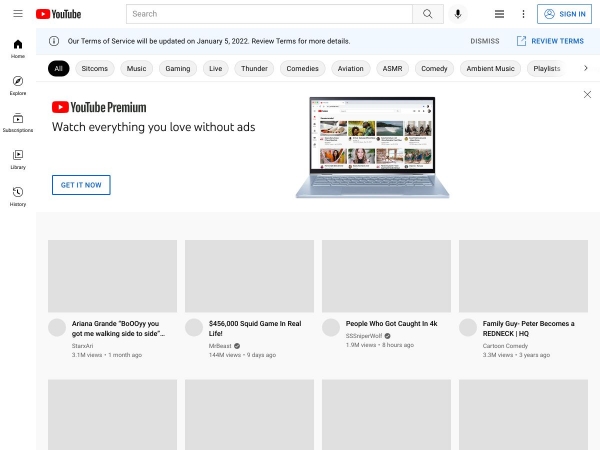This screenshot has width=600, height=450.
Task: Open Subscriptions in sidebar
Action: click(18, 123)
